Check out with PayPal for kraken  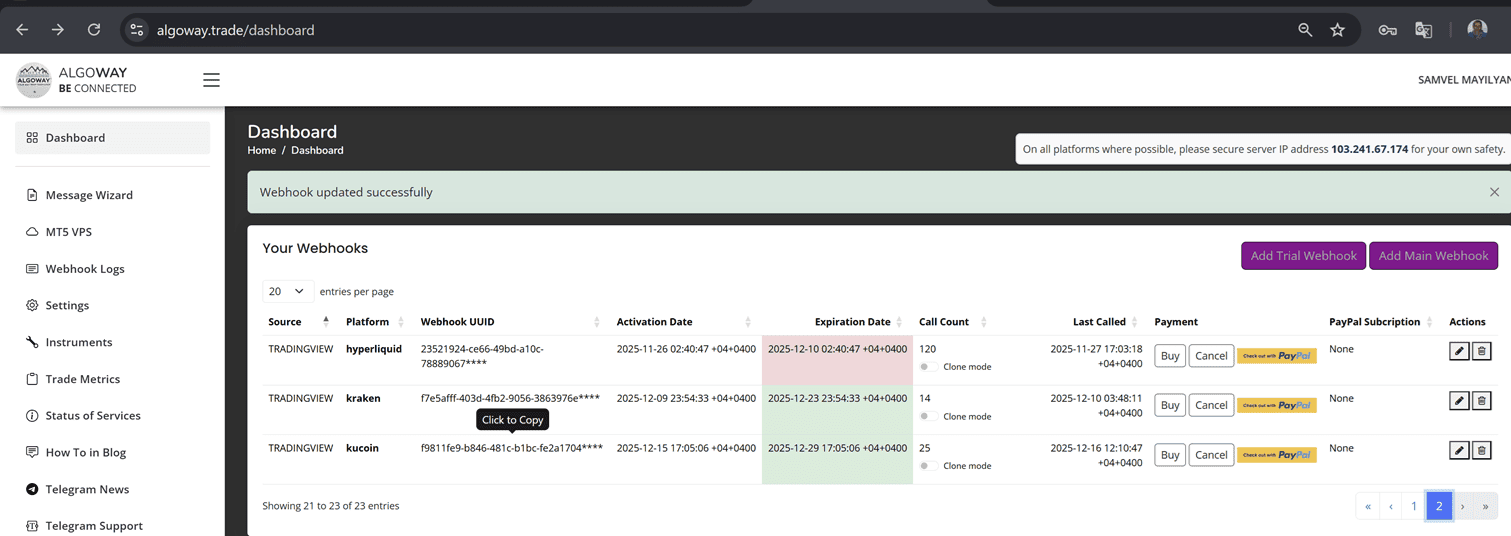(1277, 405)
